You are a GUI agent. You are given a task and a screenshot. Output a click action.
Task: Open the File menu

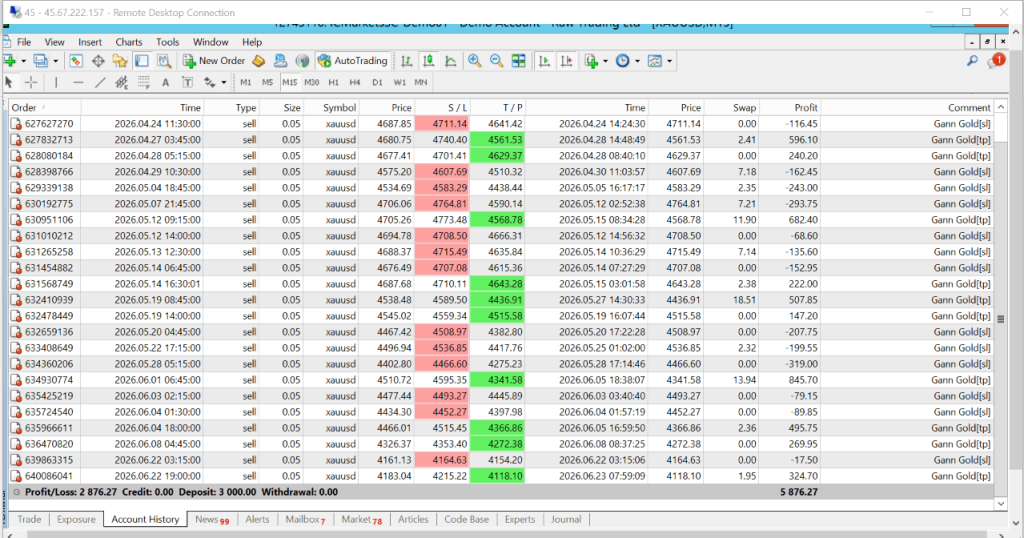[x=24, y=42]
